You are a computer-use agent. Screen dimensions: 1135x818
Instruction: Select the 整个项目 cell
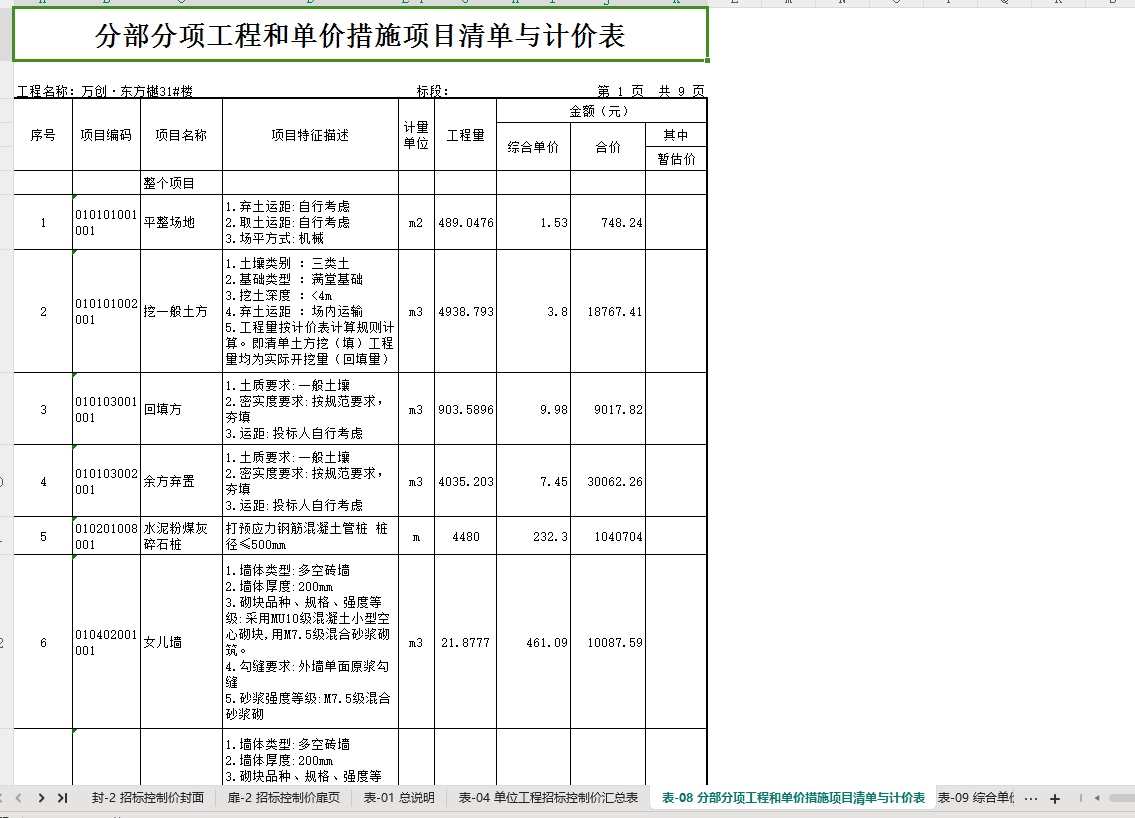click(x=182, y=183)
